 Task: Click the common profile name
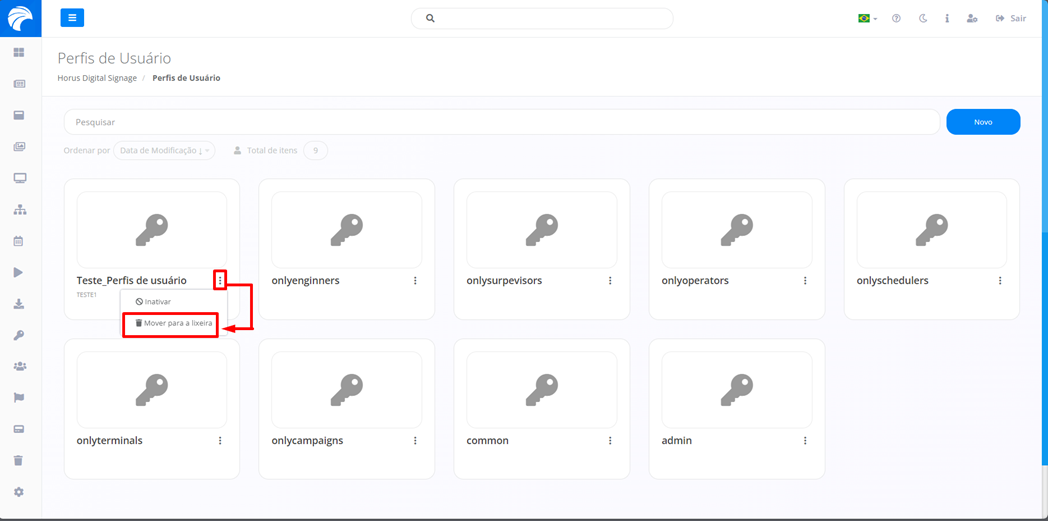(487, 441)
